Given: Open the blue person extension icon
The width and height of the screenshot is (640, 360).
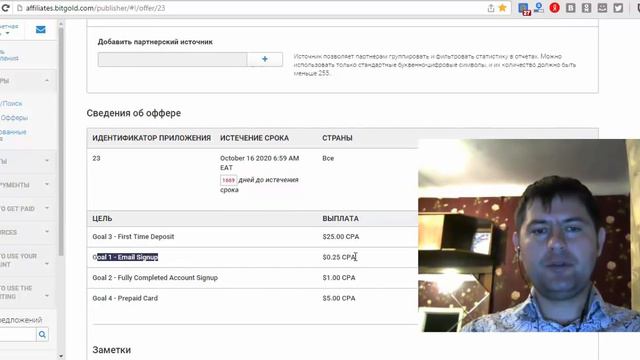Looking at the screenshot, I should (x=539, y=8).
